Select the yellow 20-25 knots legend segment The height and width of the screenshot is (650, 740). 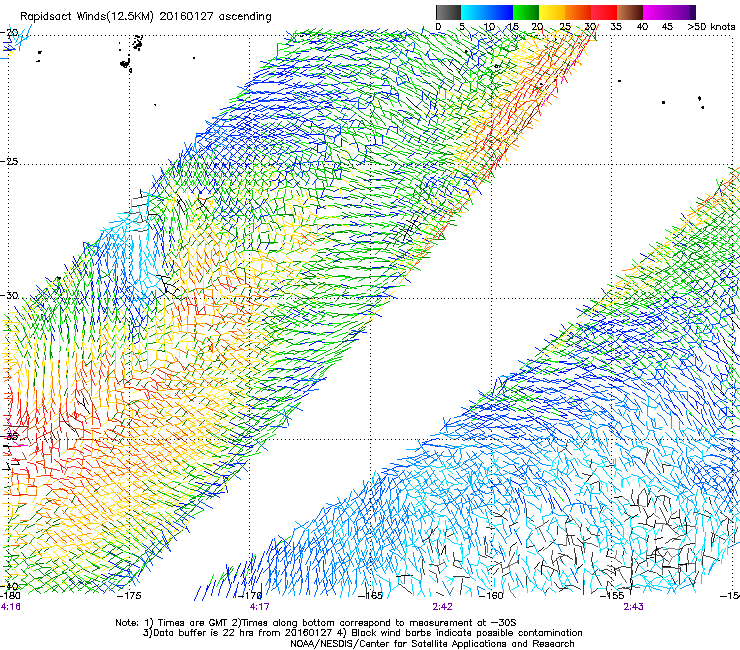[552, 13]
